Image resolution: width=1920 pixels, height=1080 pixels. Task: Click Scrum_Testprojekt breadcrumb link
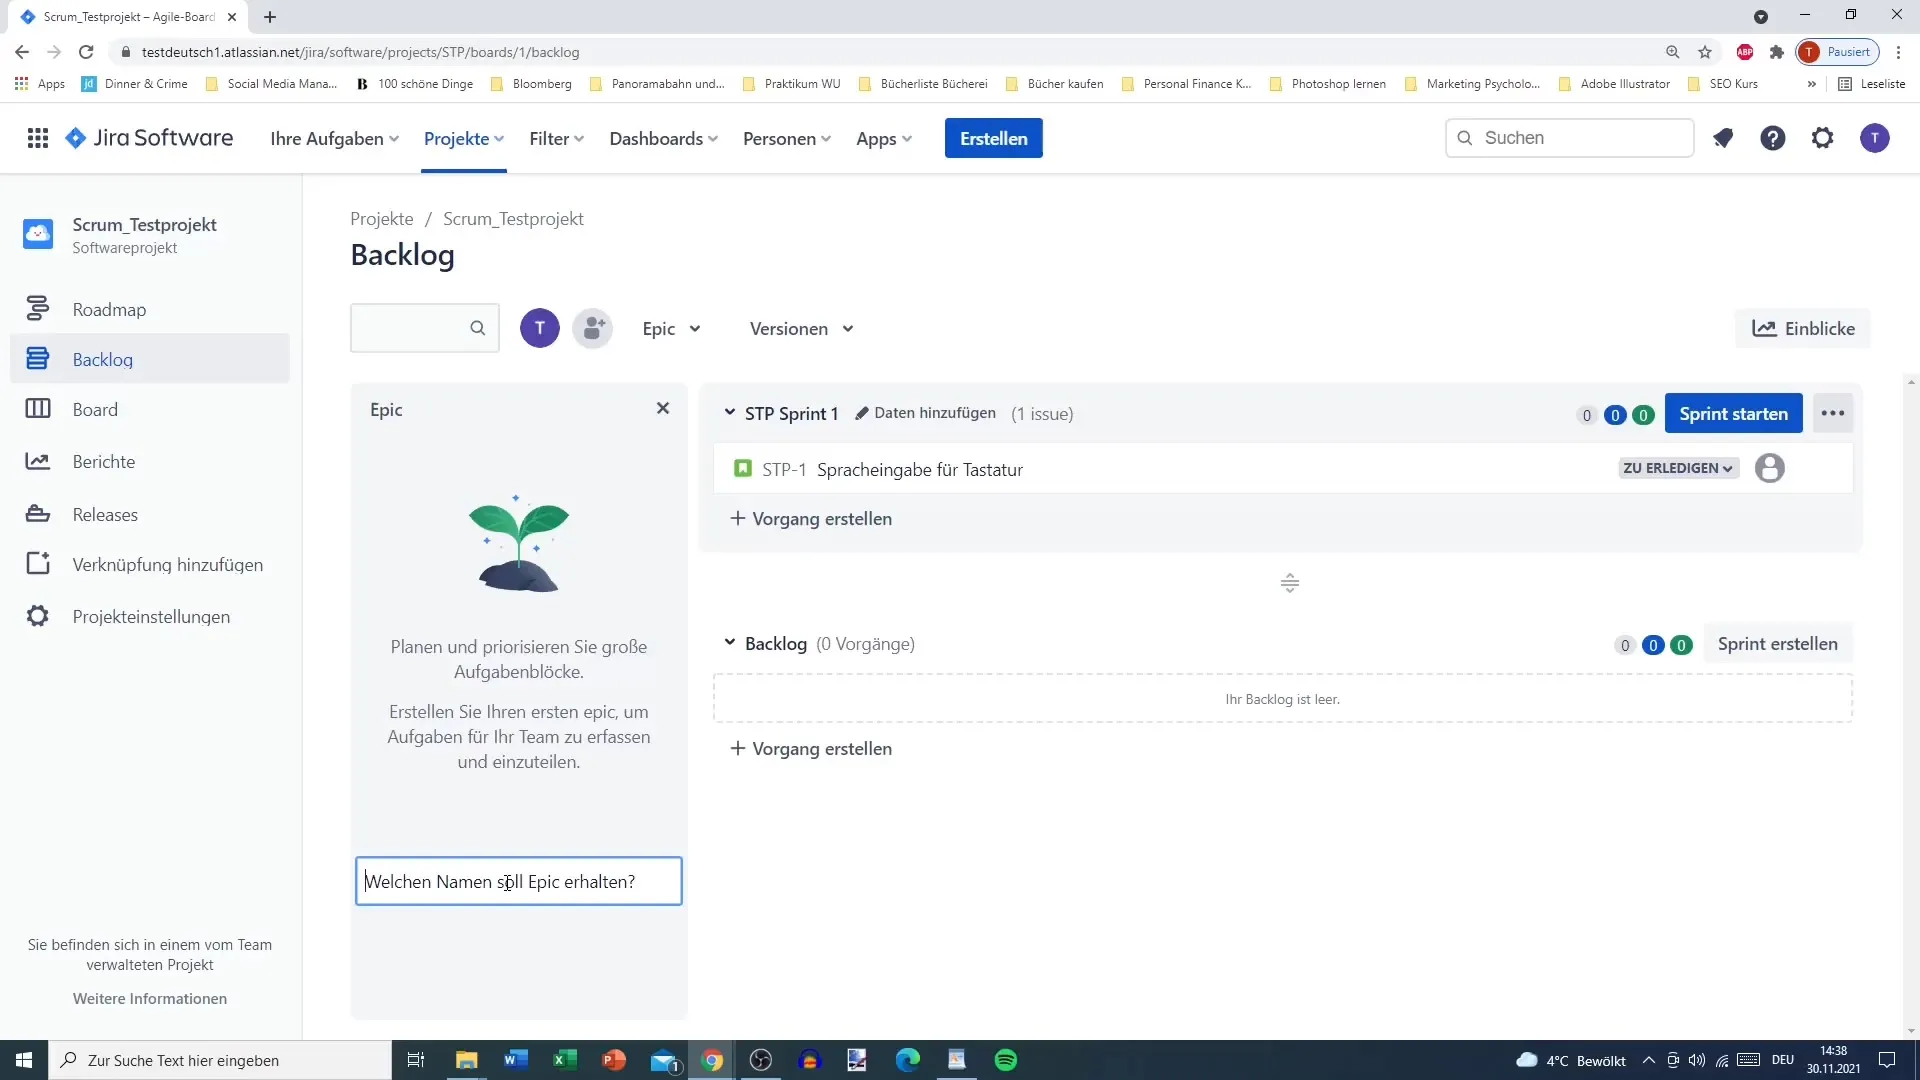[x=513, y=218]
